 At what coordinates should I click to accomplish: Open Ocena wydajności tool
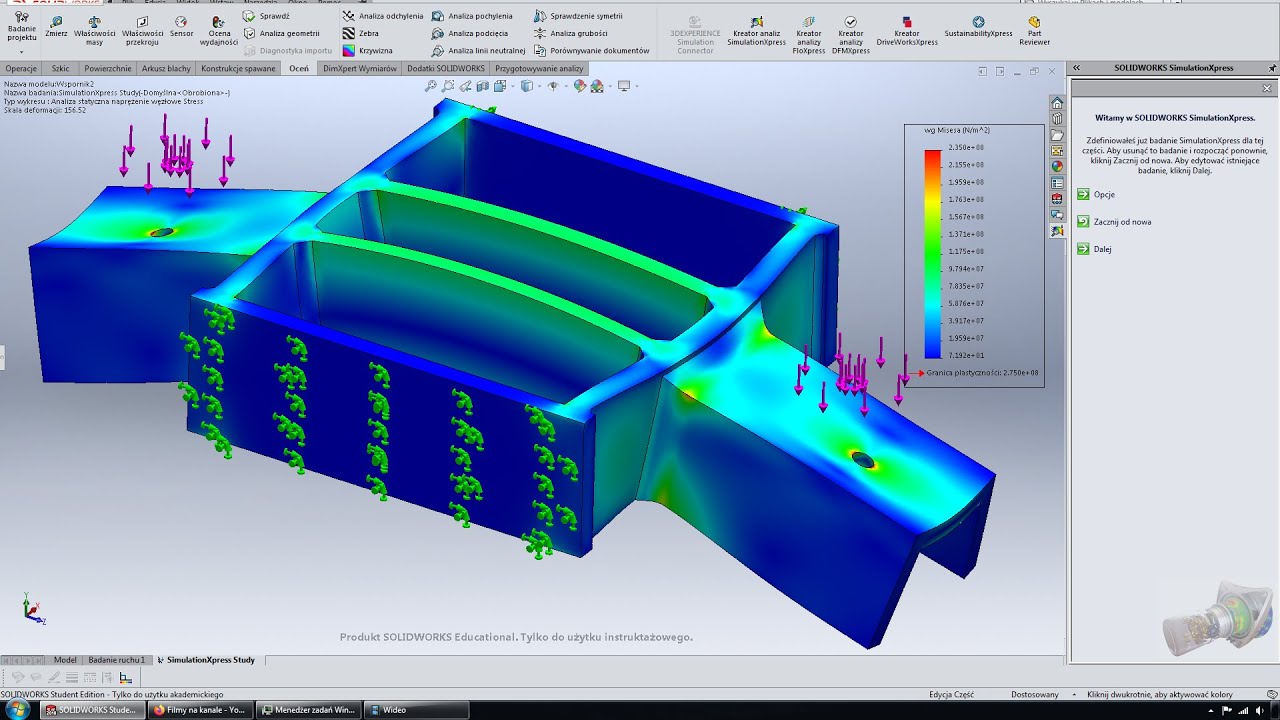218,32
